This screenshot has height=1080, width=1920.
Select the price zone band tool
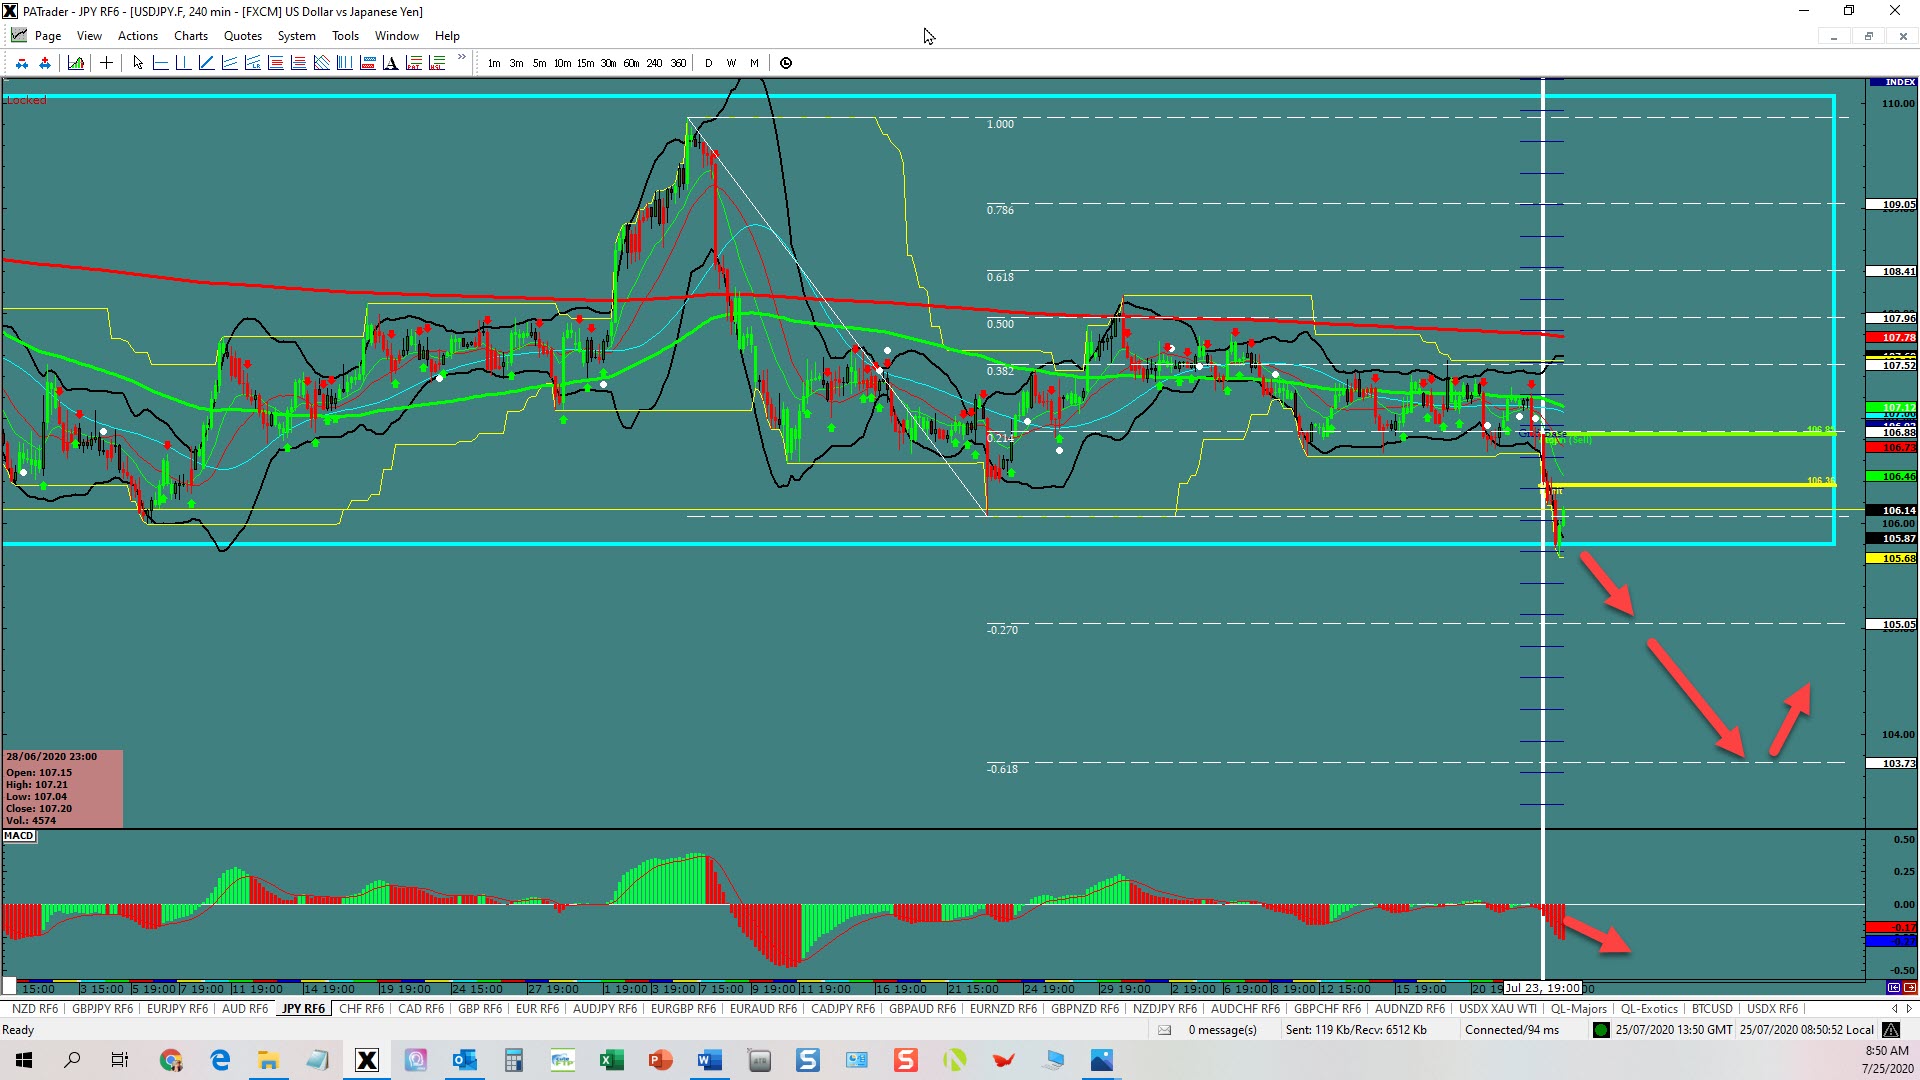(367, 63)
